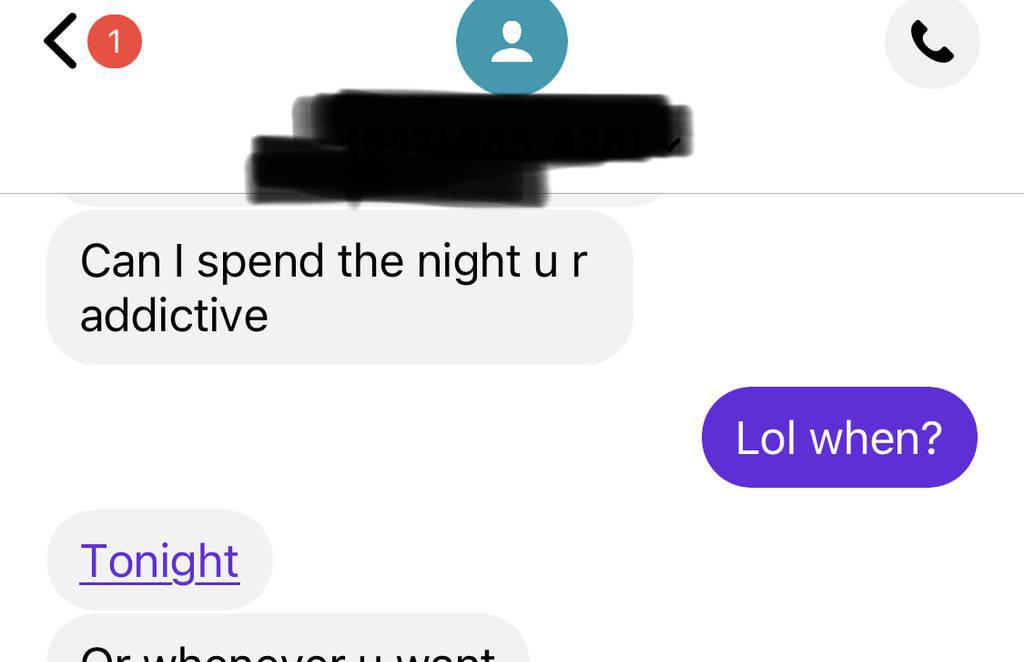This screenshot has width=1024, height=662.
Task: Tap the back arrow to leave conversation
Action: (60, 40)
